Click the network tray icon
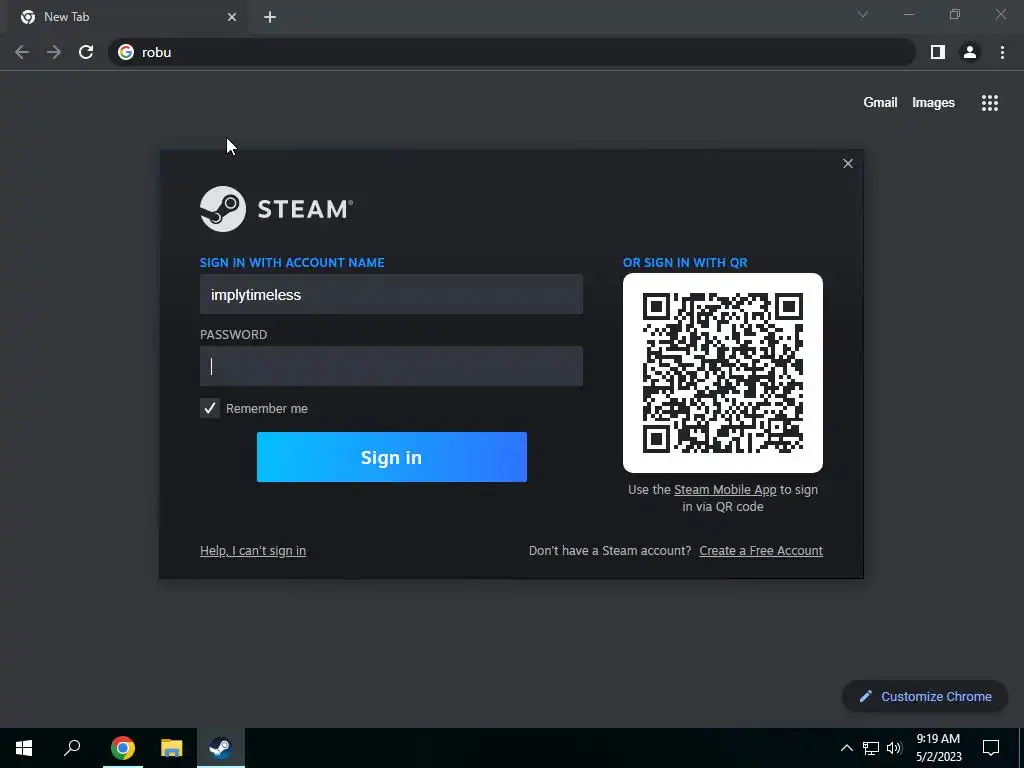This screenshot has height=768, width=1024. pos(871,748)
